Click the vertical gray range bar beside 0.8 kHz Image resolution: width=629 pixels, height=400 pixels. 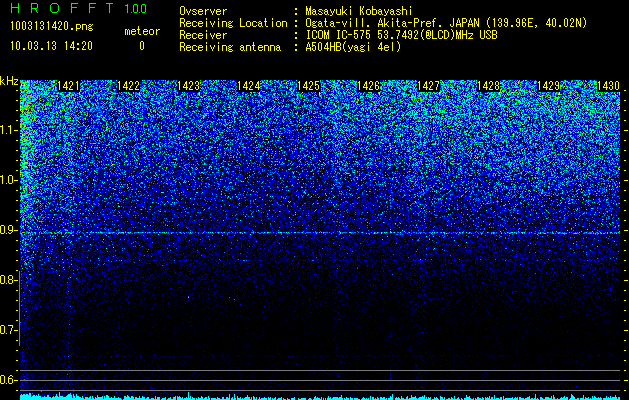pyautogui.click(x=19, y=309)
